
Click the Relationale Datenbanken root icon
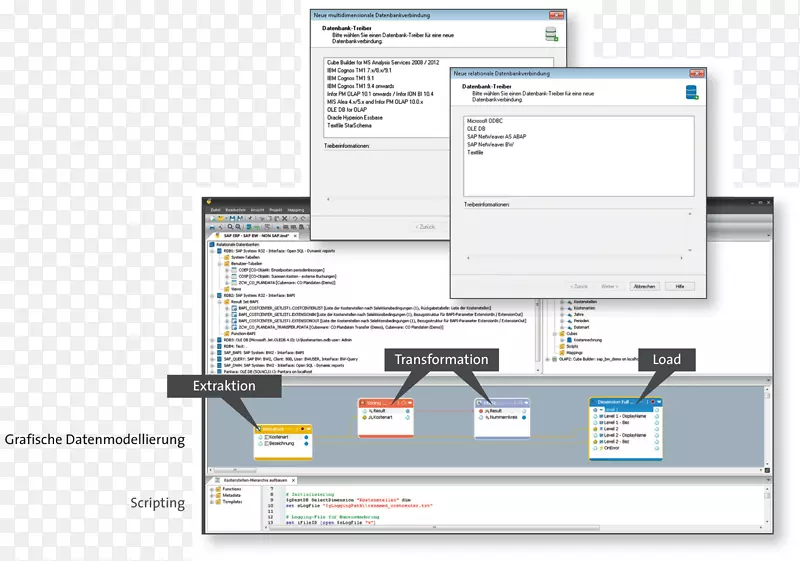tap(212, 245)
